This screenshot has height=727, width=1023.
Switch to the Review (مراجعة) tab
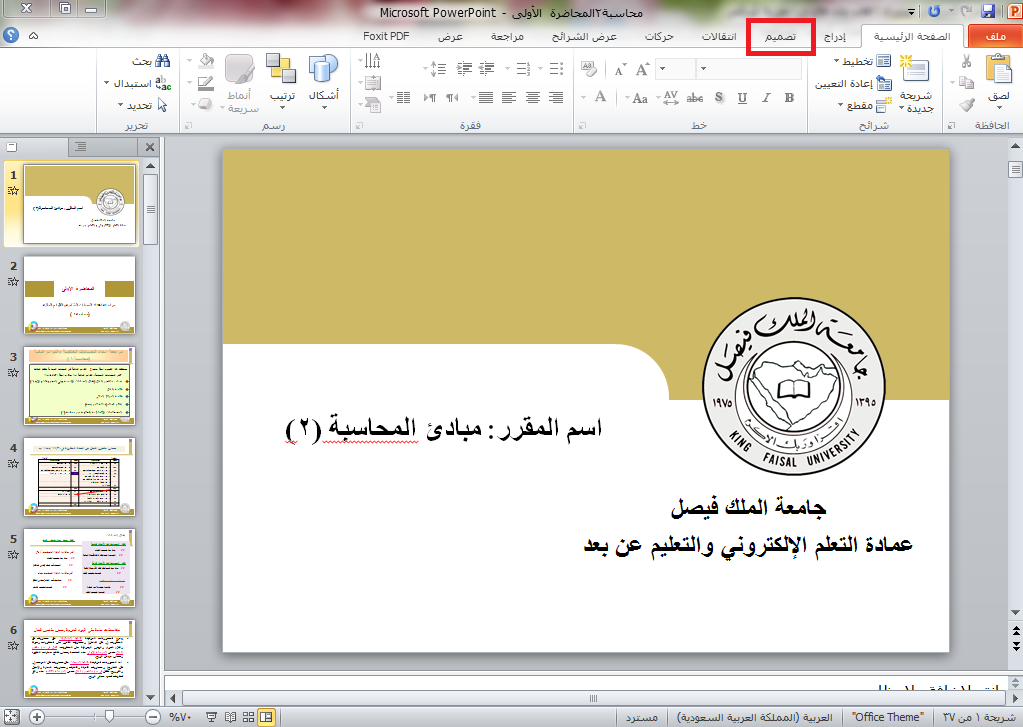pos(507,37)
